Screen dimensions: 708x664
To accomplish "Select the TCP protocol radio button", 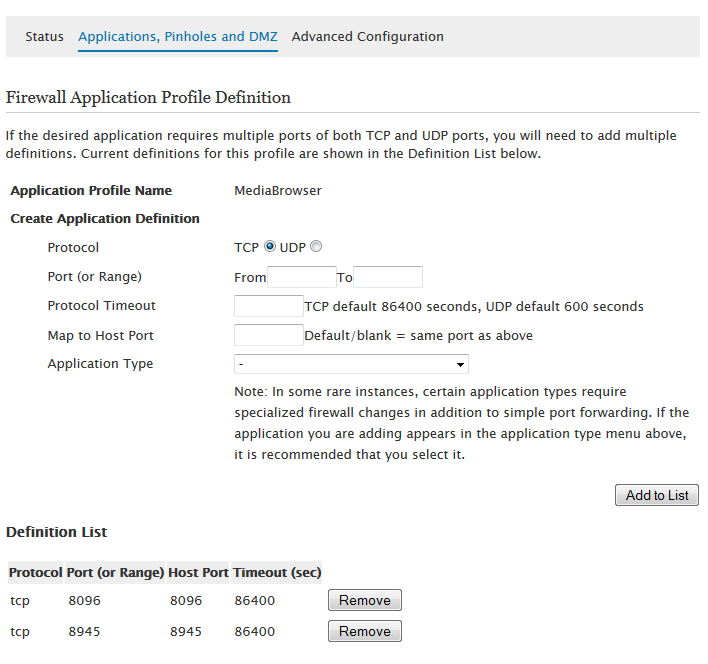I will 270,247.
